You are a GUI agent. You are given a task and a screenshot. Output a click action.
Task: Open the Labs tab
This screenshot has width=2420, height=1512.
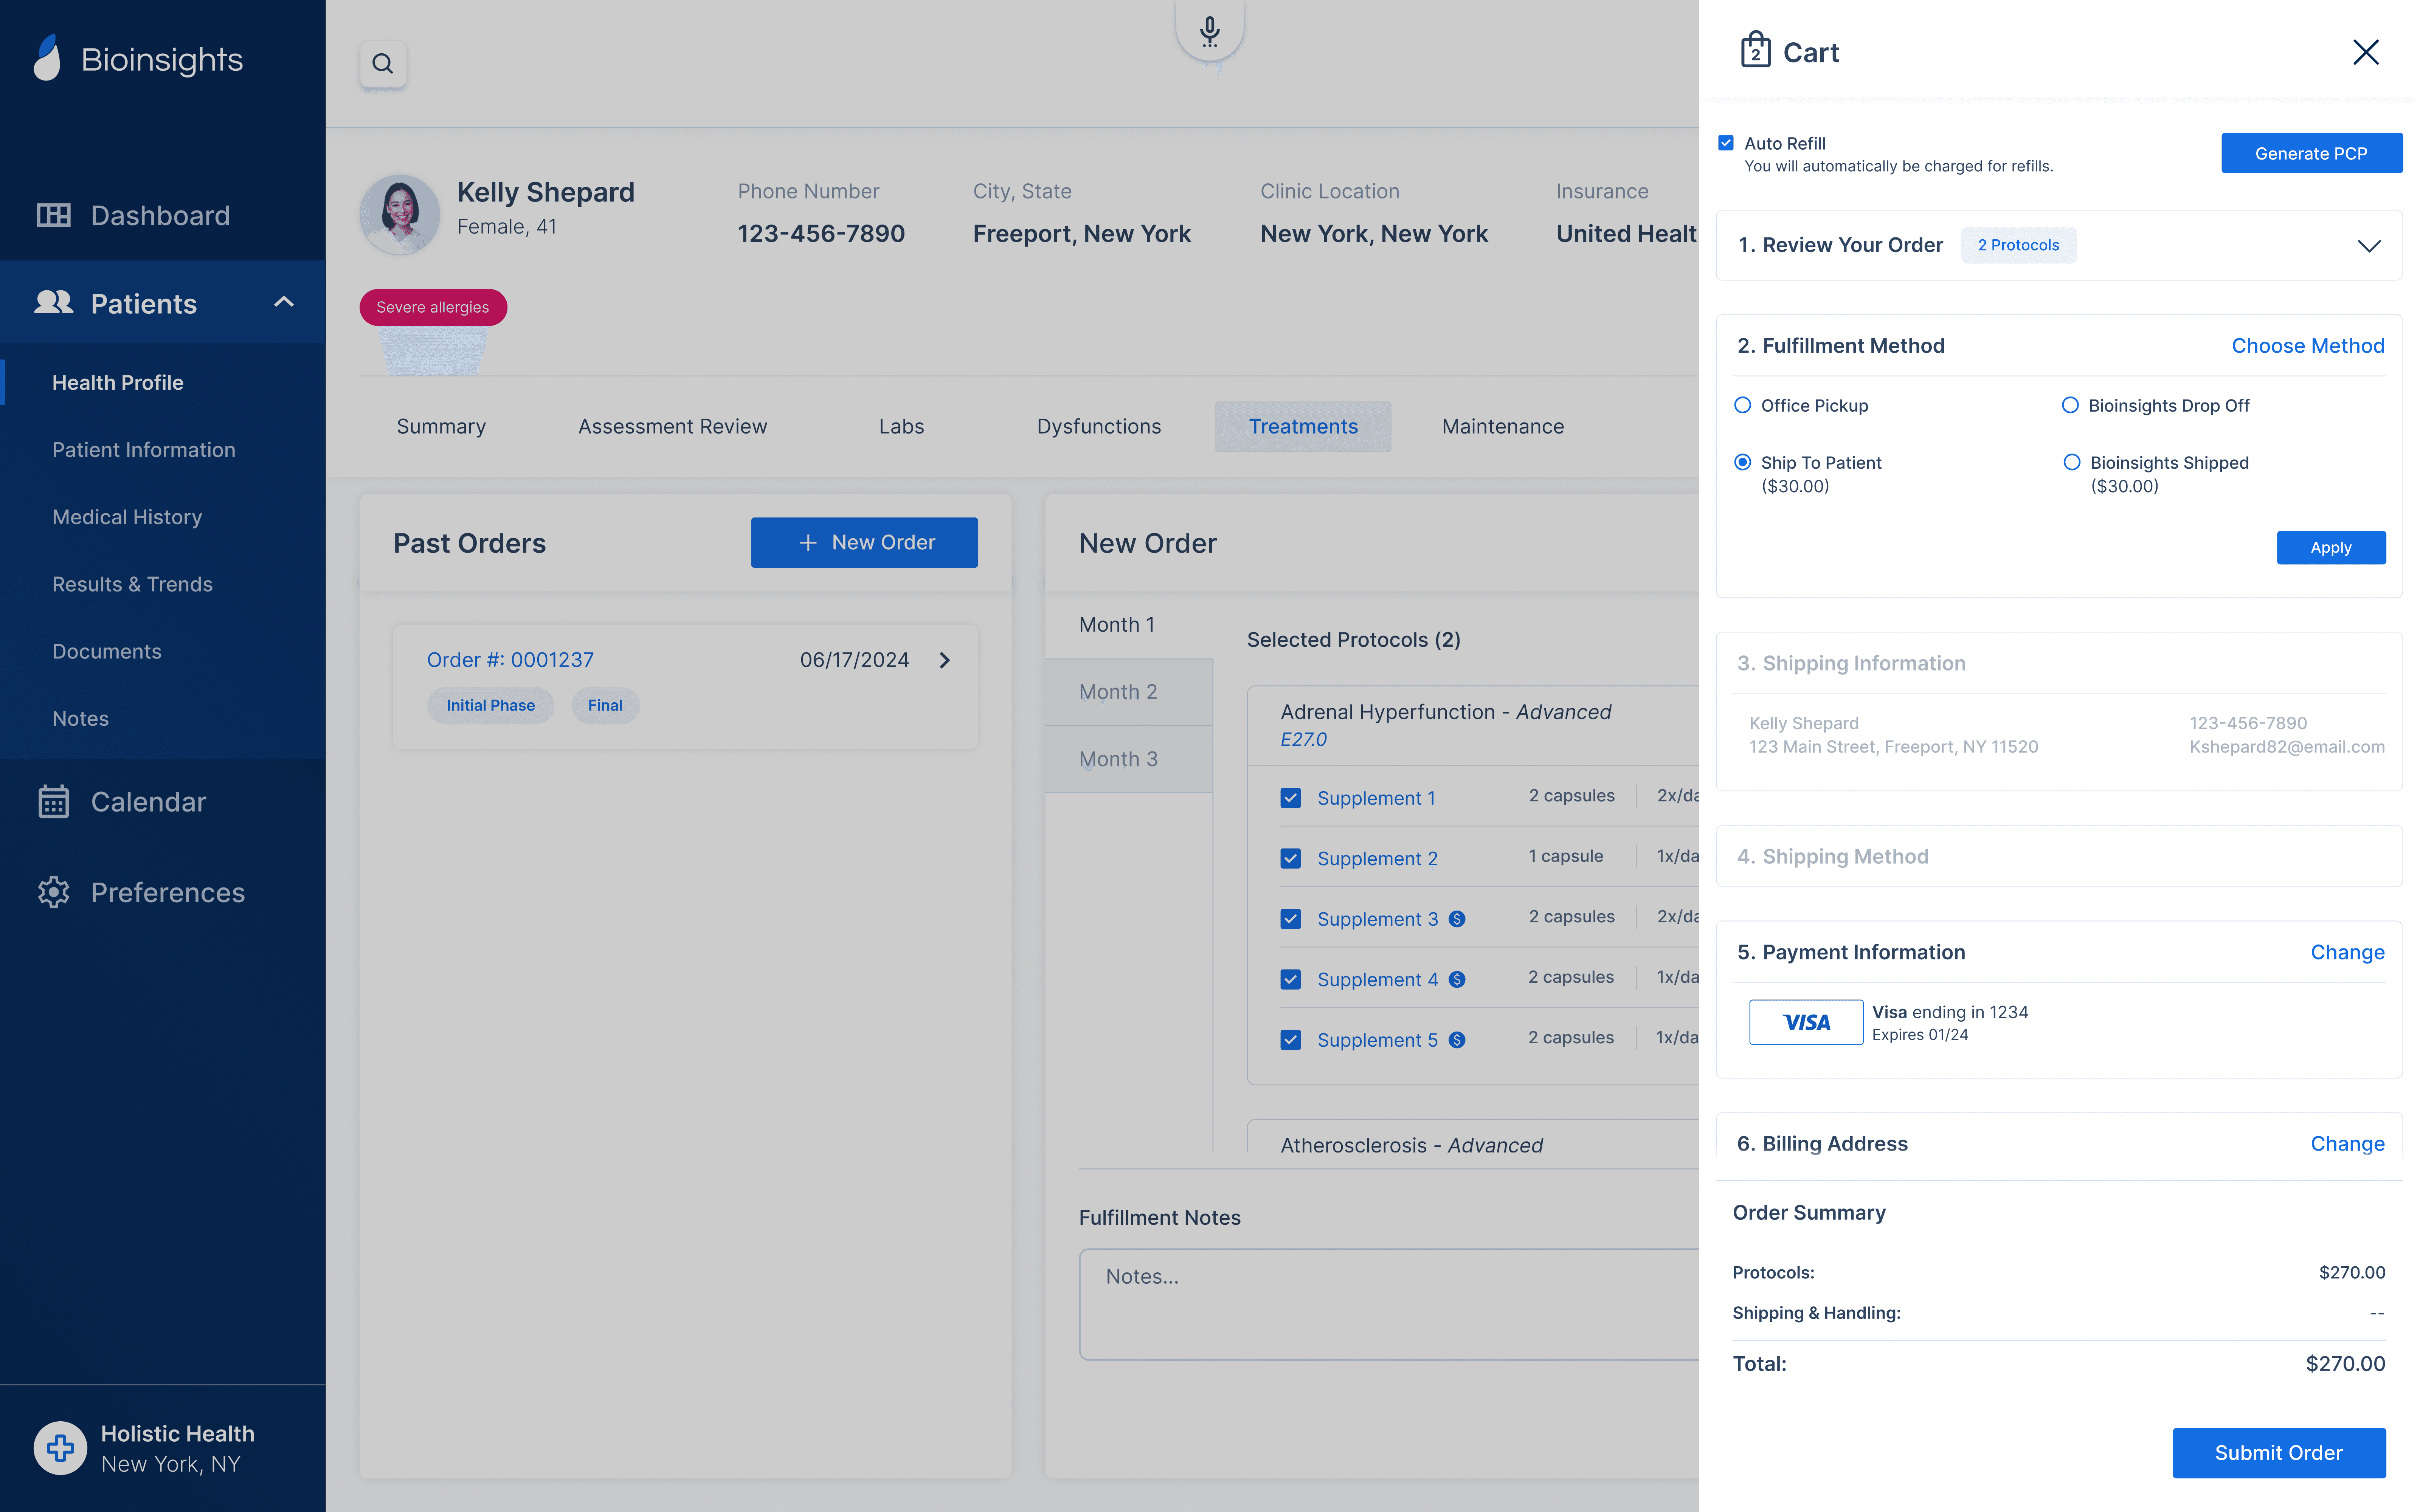(x=901, y=427)
